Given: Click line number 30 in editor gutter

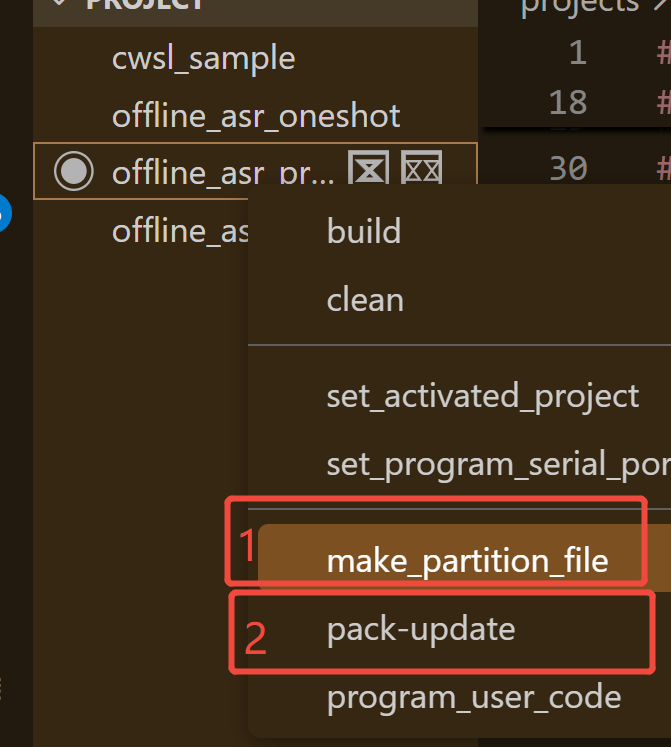Looking at the screenshot, I should pos(568,168).
